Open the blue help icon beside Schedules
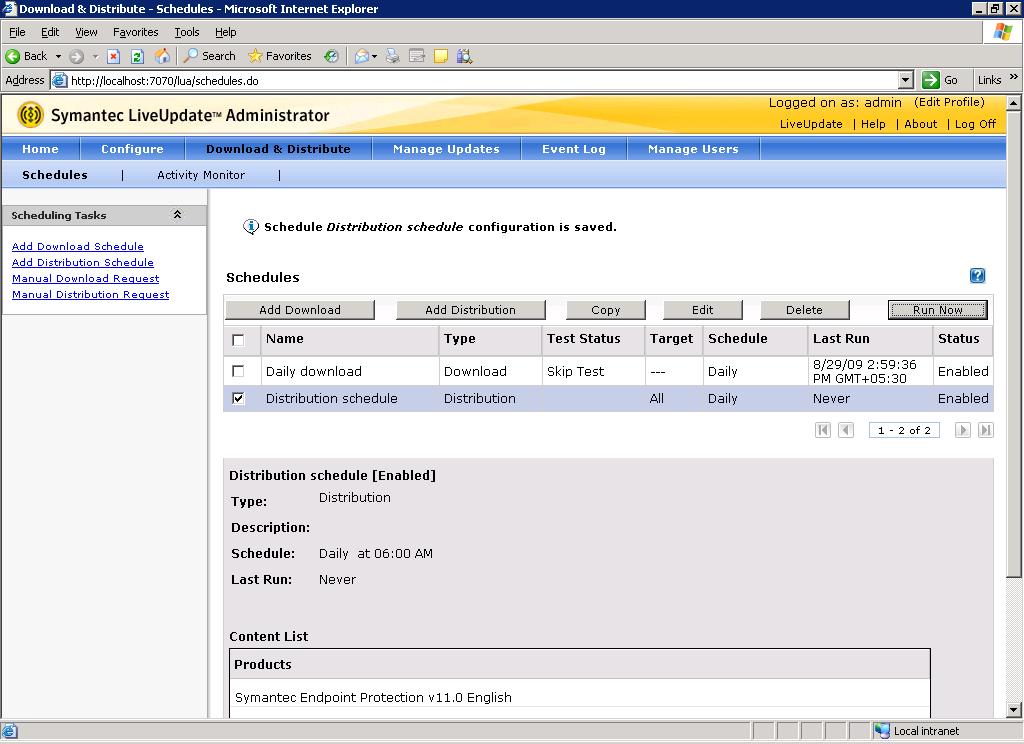 [x=977, y=276]
